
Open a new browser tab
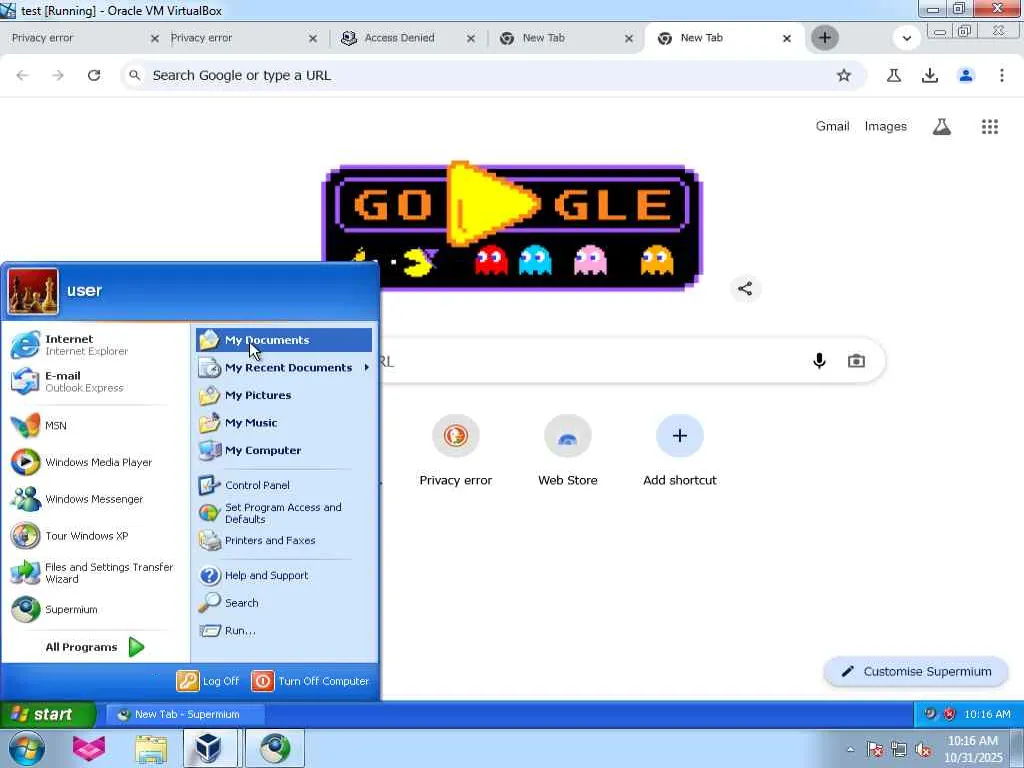825,38
